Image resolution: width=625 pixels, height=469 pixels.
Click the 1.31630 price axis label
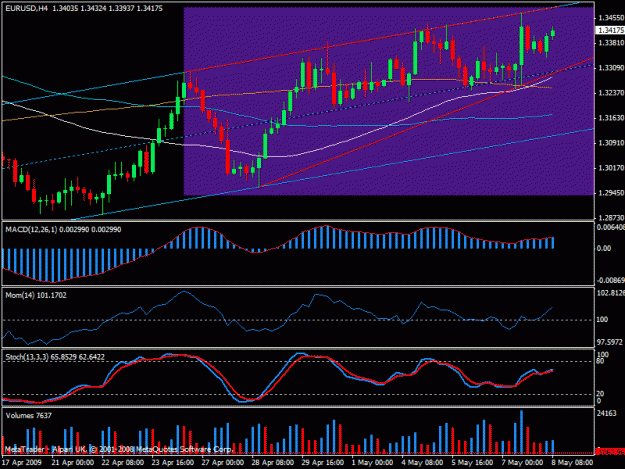[x=611, y=118]
